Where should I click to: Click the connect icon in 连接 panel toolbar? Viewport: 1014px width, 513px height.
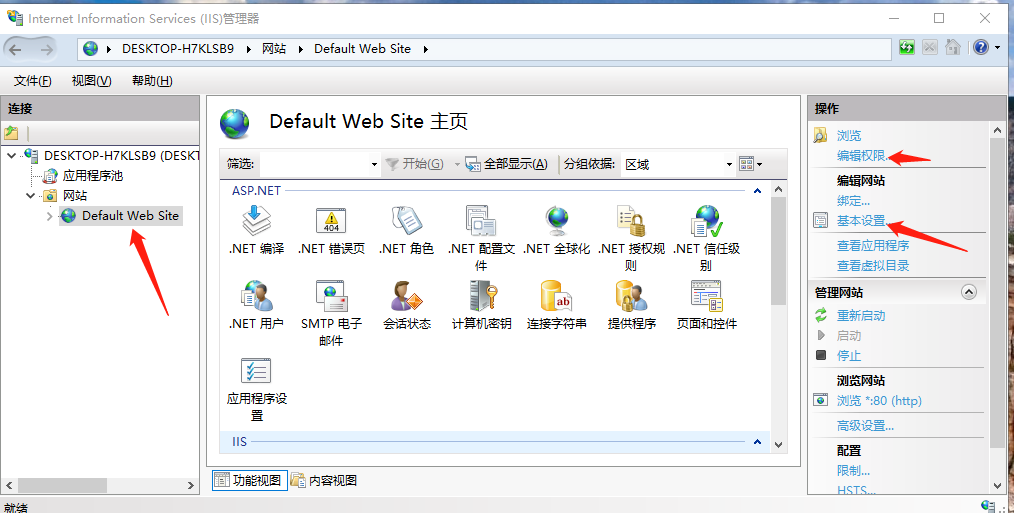point(12,133)
